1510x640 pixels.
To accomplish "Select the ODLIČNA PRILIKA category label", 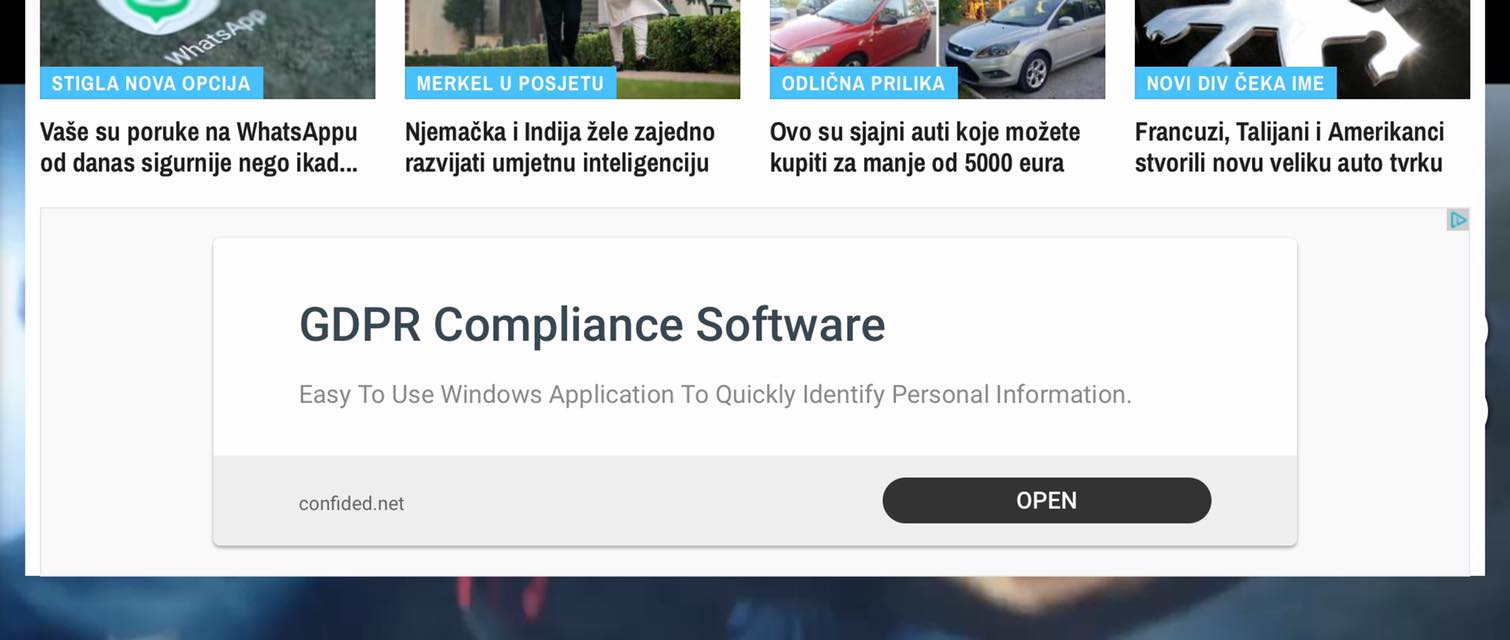I will [x=863, y=83].
